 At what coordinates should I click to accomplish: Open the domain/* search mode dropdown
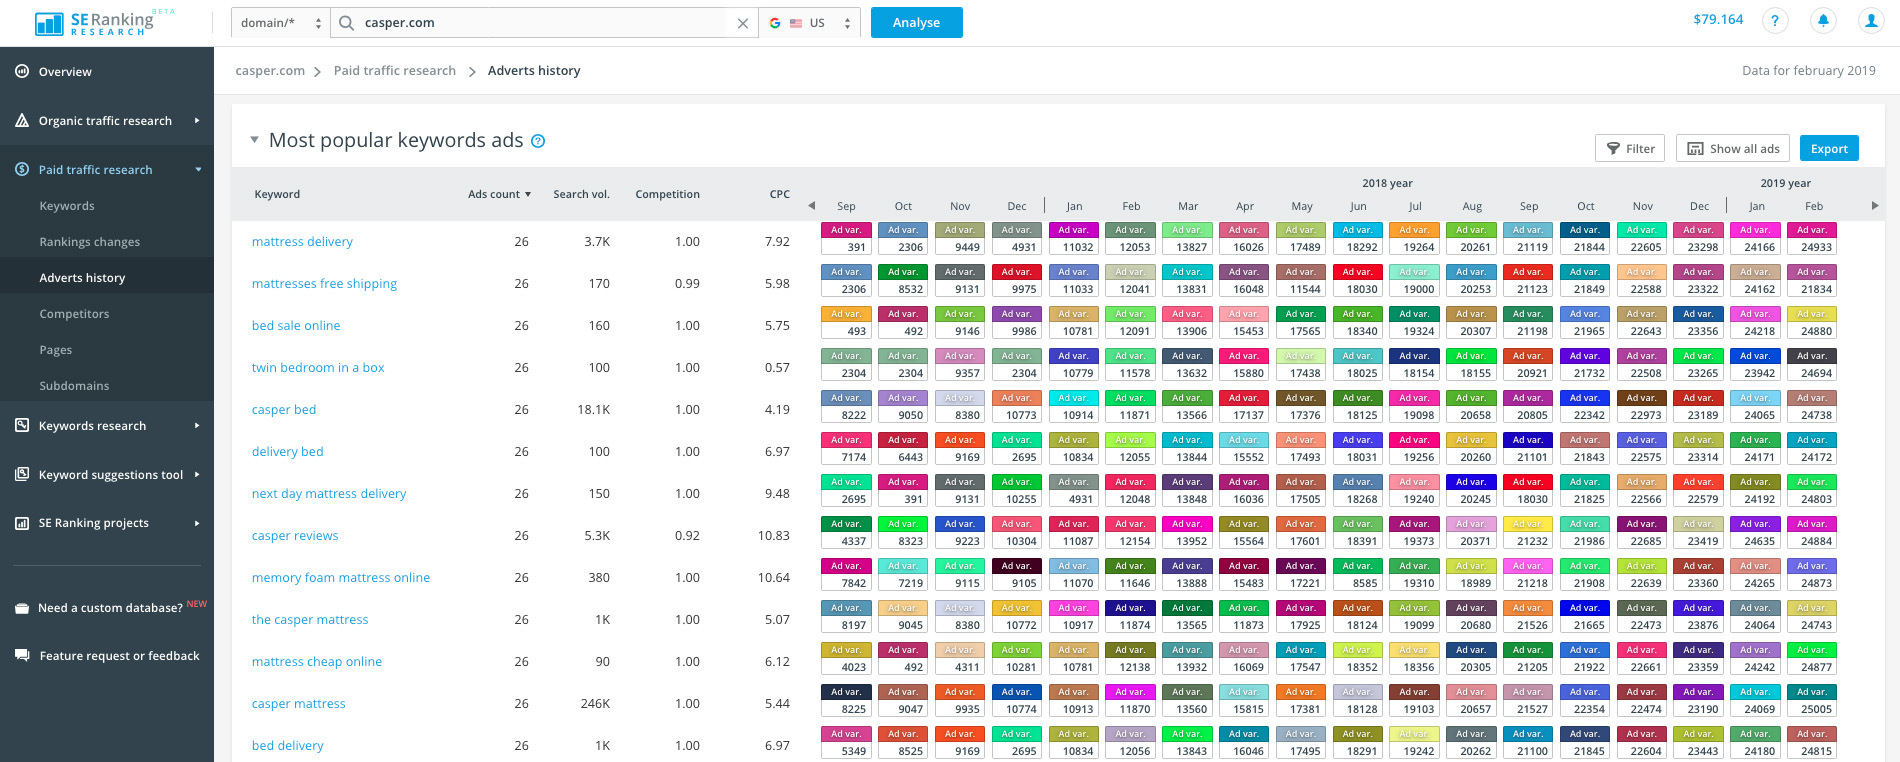coord(280,23)
